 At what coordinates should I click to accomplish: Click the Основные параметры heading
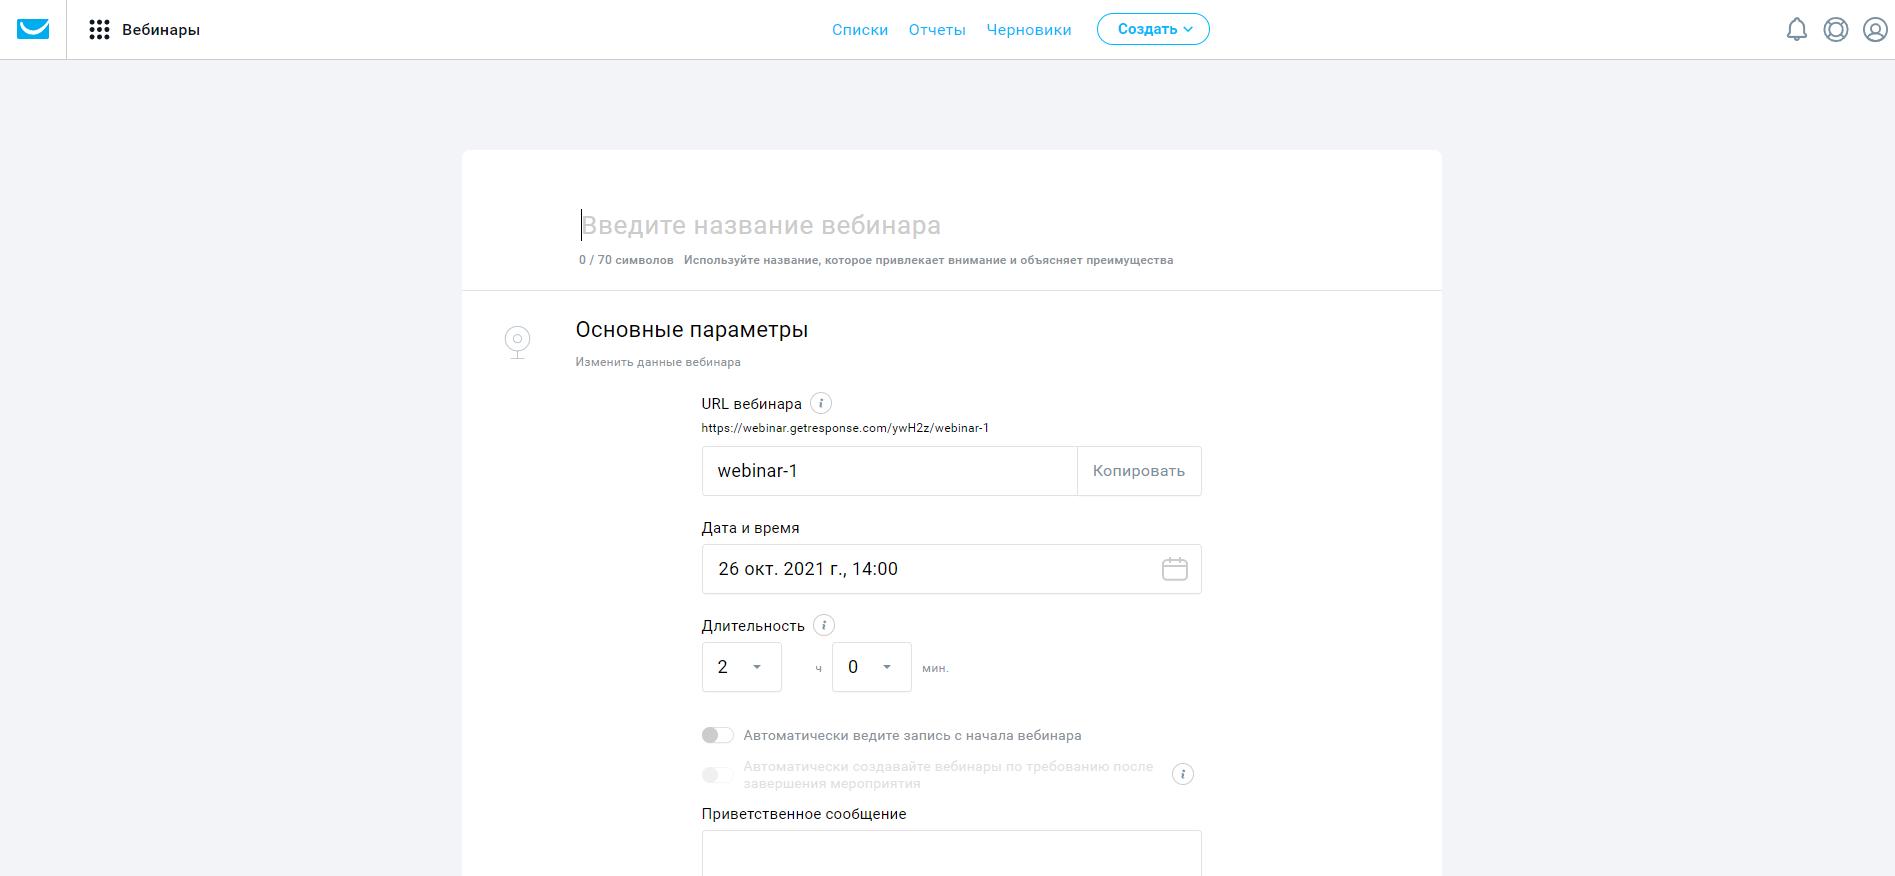pos(692,330)
